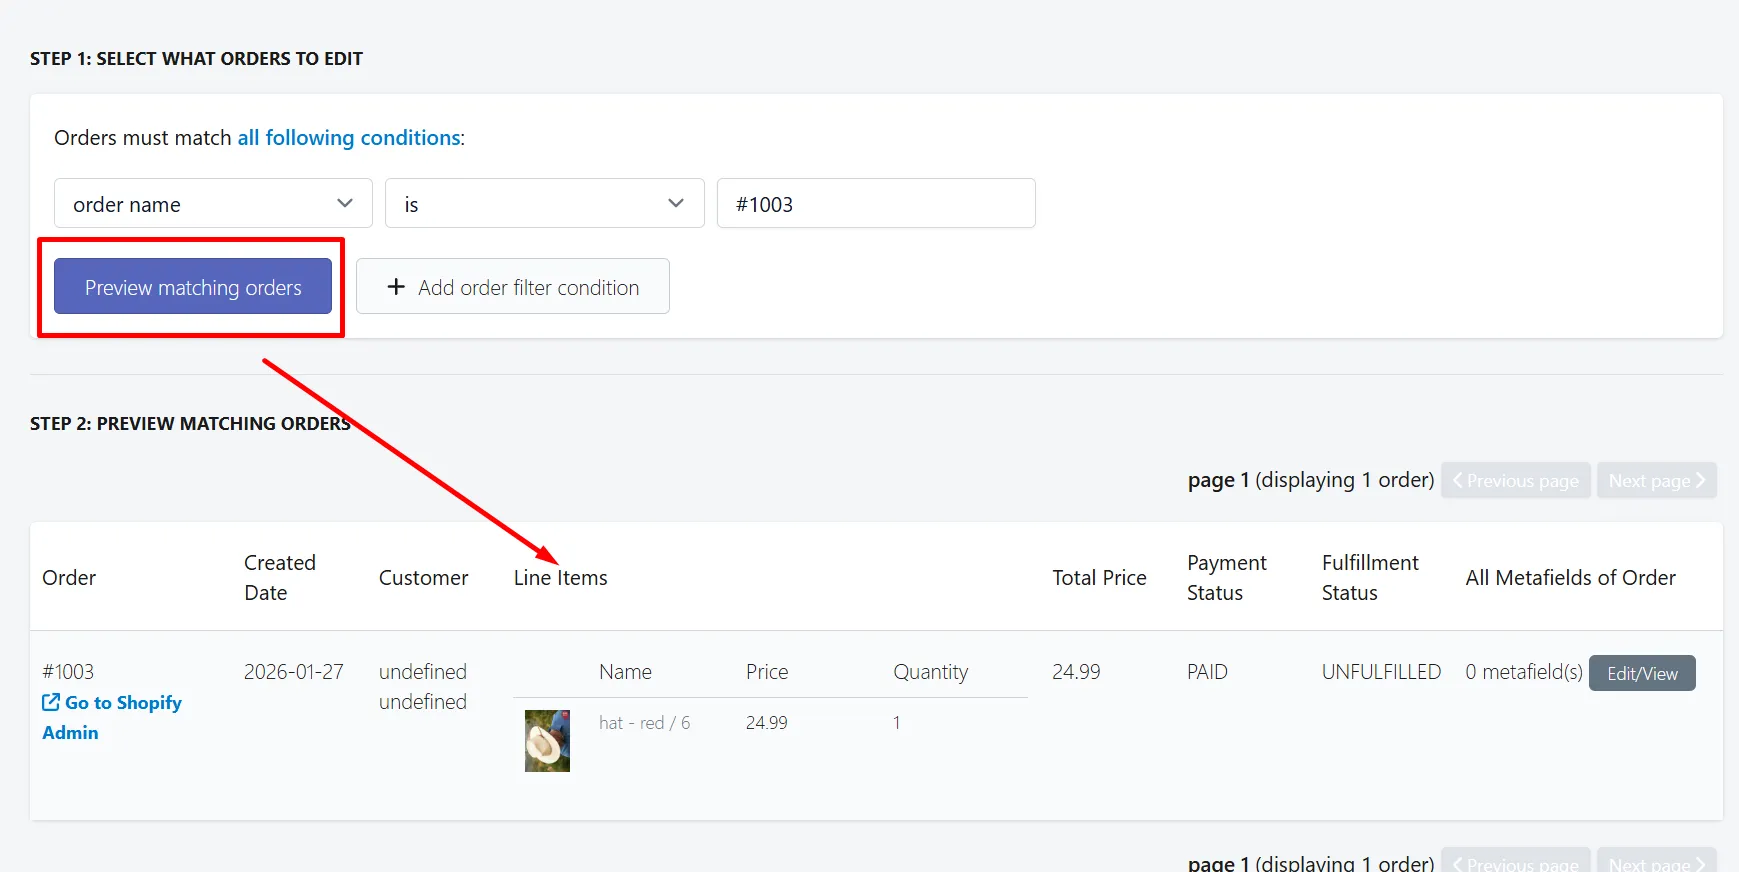Viewport: 1739px width, 872px height.
Task: Click the #1003 order name input field
Action: click(876, 203)
